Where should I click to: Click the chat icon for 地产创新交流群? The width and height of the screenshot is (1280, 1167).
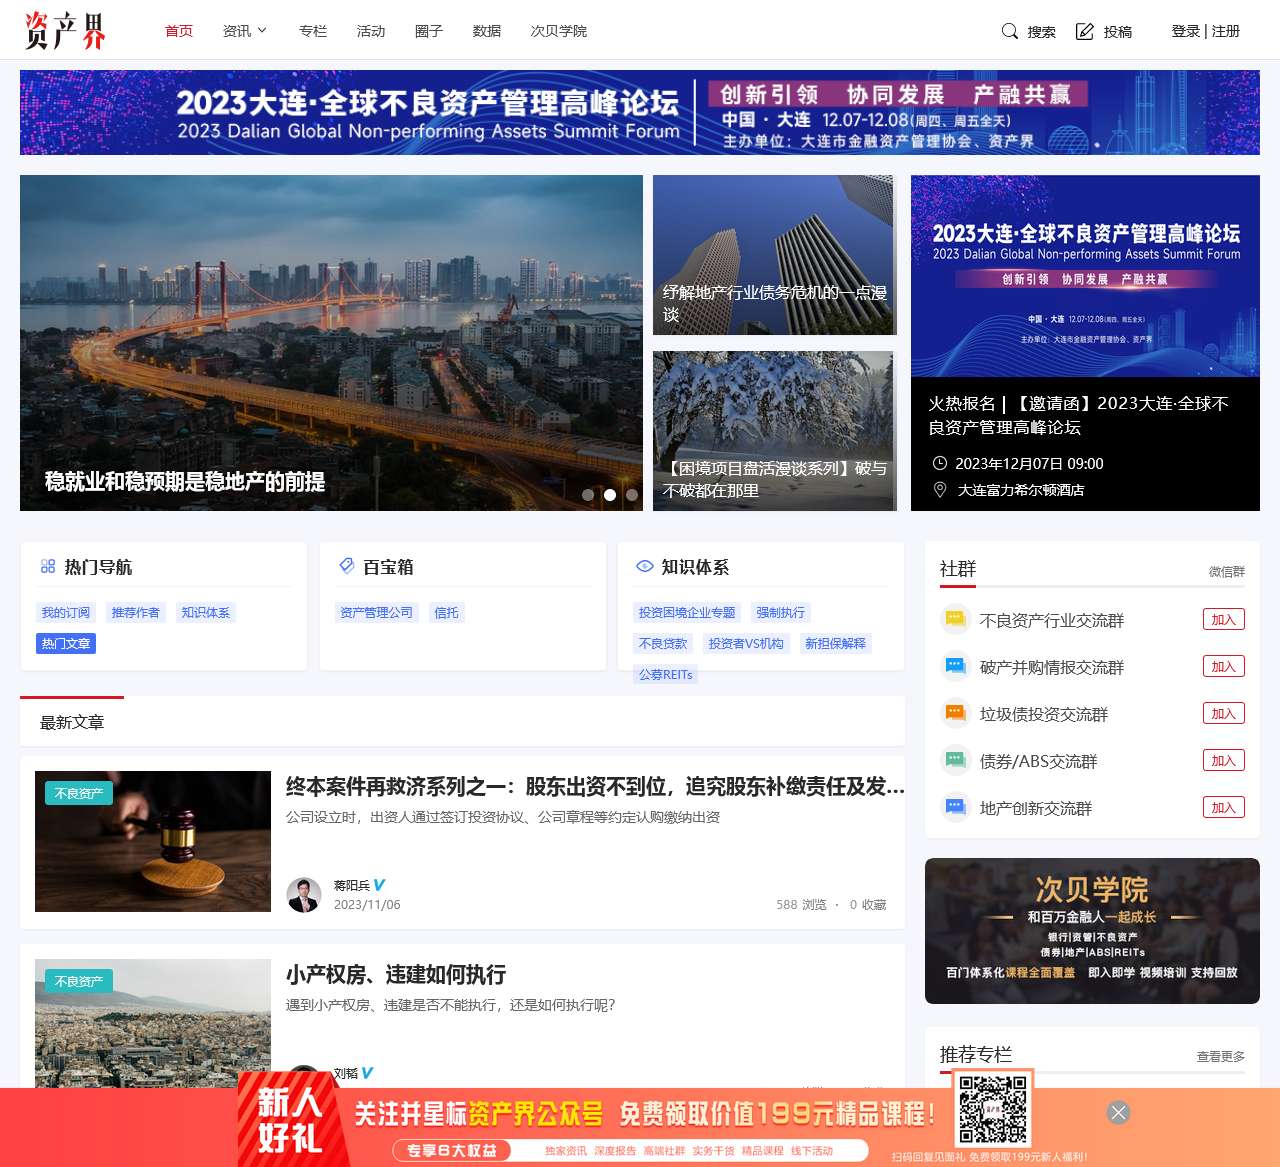pyautogui.click(x=955, y=808)
